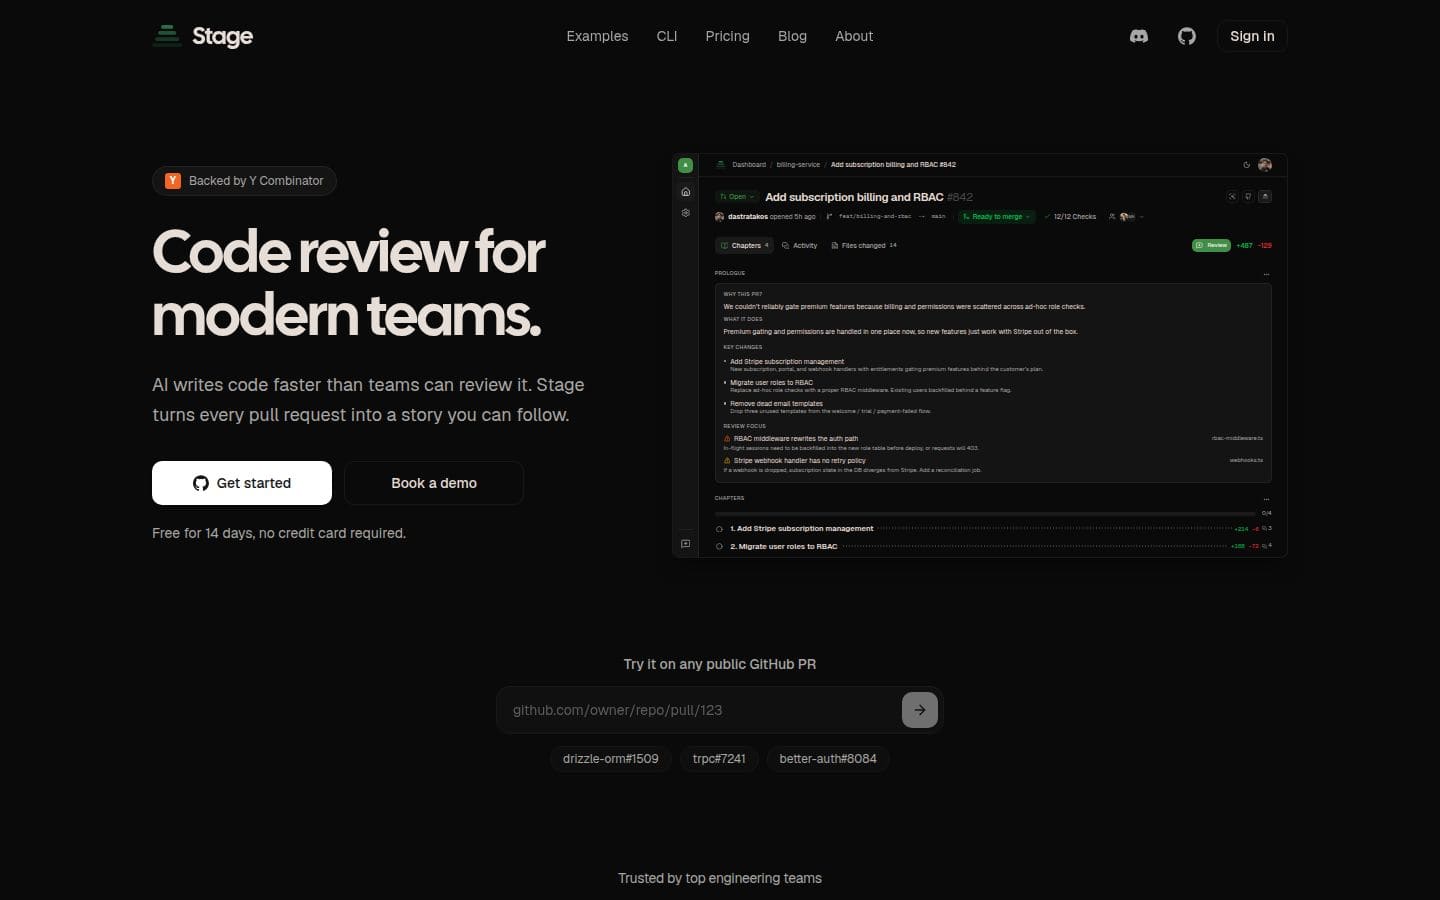Click the Stage wordmark in the header
The height and width of the screenshot is (900, 1440).
[222, 37]
